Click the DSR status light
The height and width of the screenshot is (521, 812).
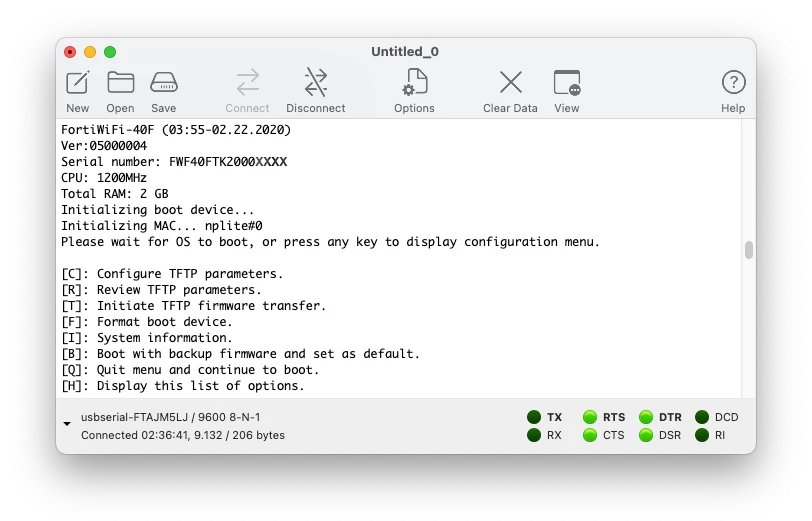pyautogui.click(x=646, y=436)
